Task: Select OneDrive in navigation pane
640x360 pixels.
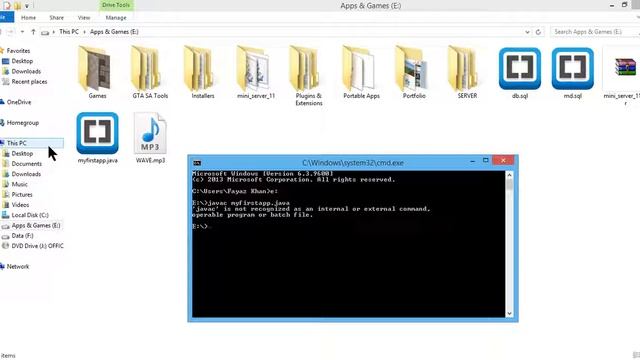Action: (x=19, y=102)
